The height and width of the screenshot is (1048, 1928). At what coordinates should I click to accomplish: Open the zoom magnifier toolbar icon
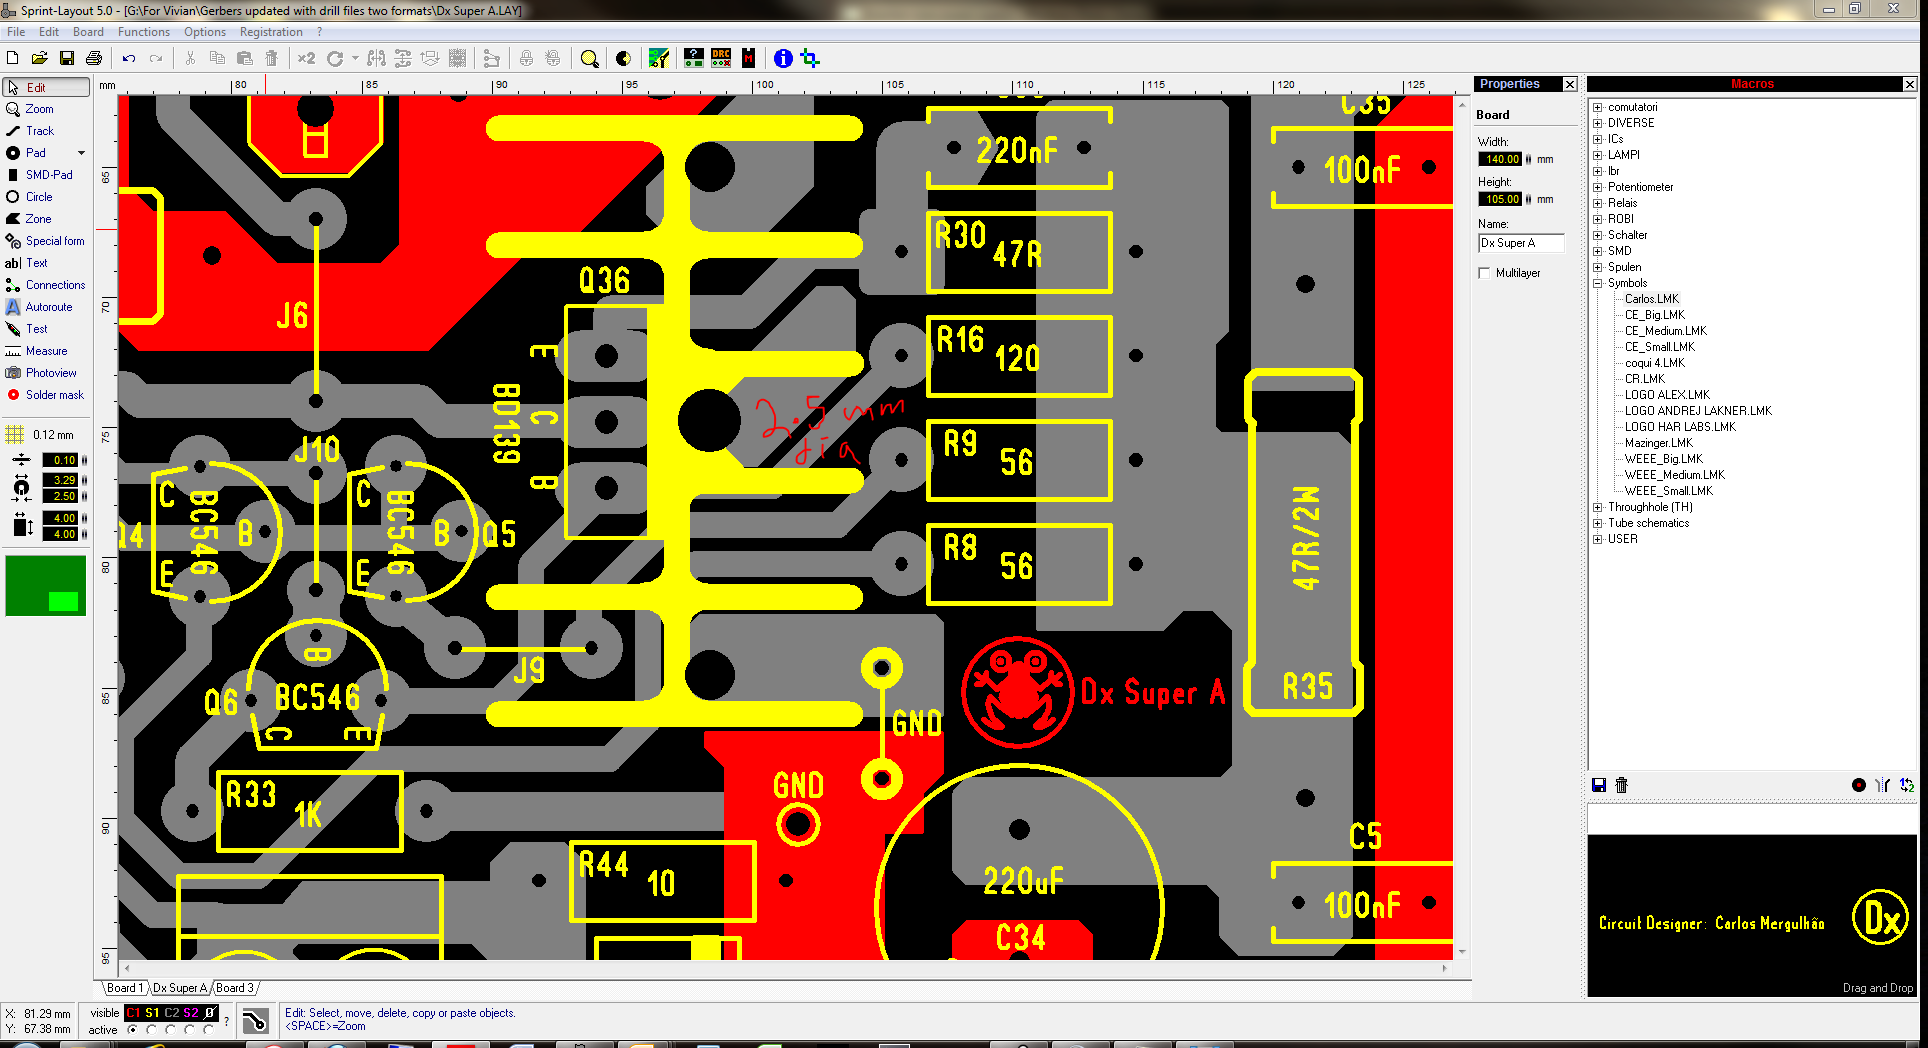pyautogui.click(x=590, y=58)
